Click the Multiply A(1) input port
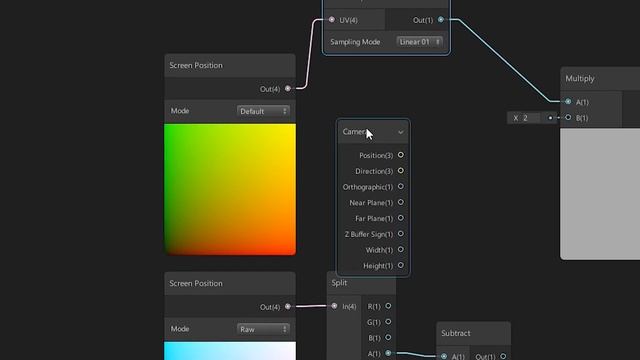This screenshot has height=360, width=640. tap(568, 101)
